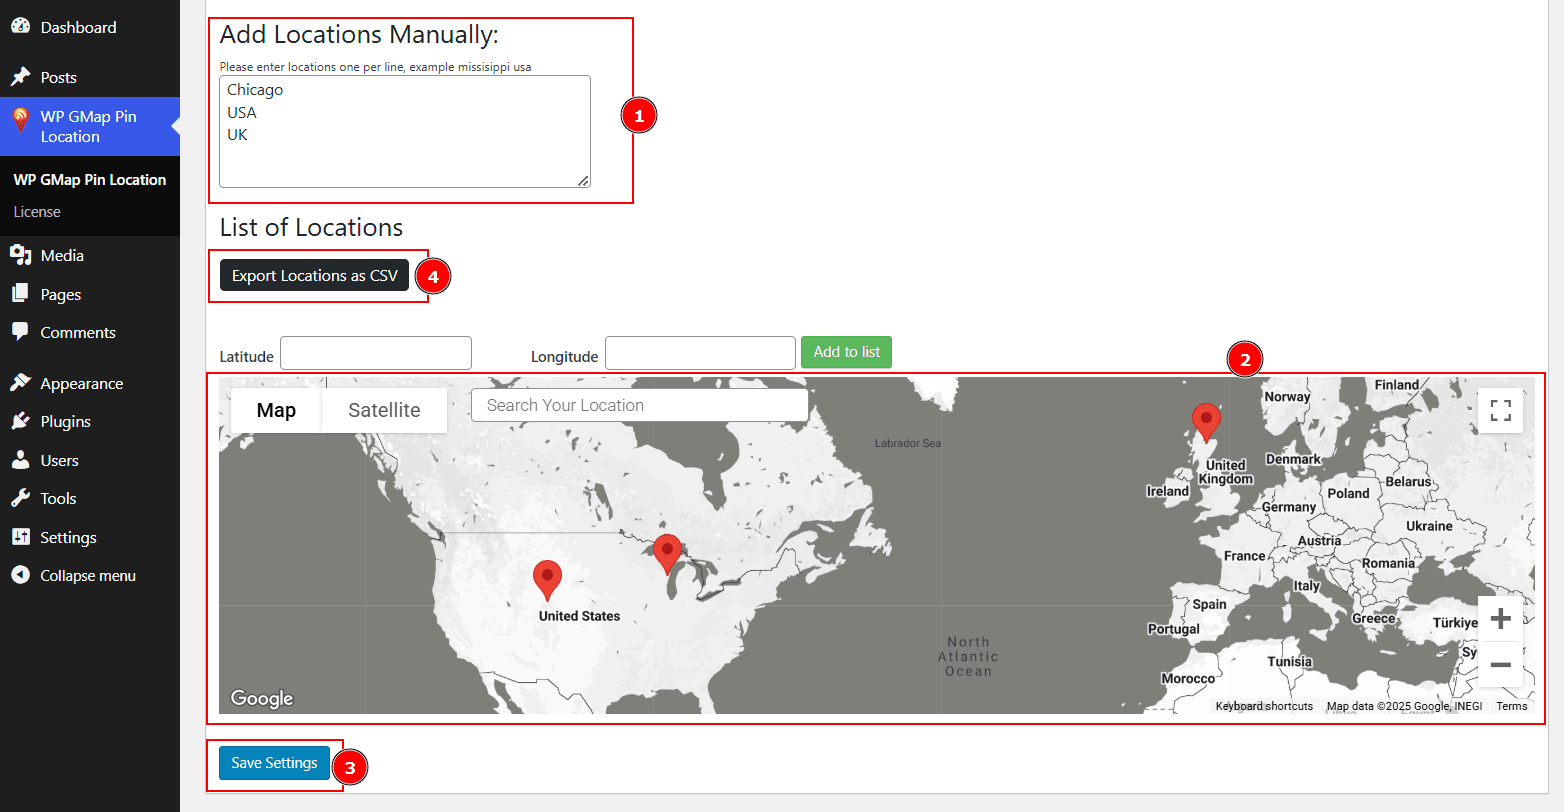The width and height of the screenshot is (1564, 812).
Task: Click the WP GMap Pin Location map-marker icon
Action: pyautogui.click(x=20, y=121)
